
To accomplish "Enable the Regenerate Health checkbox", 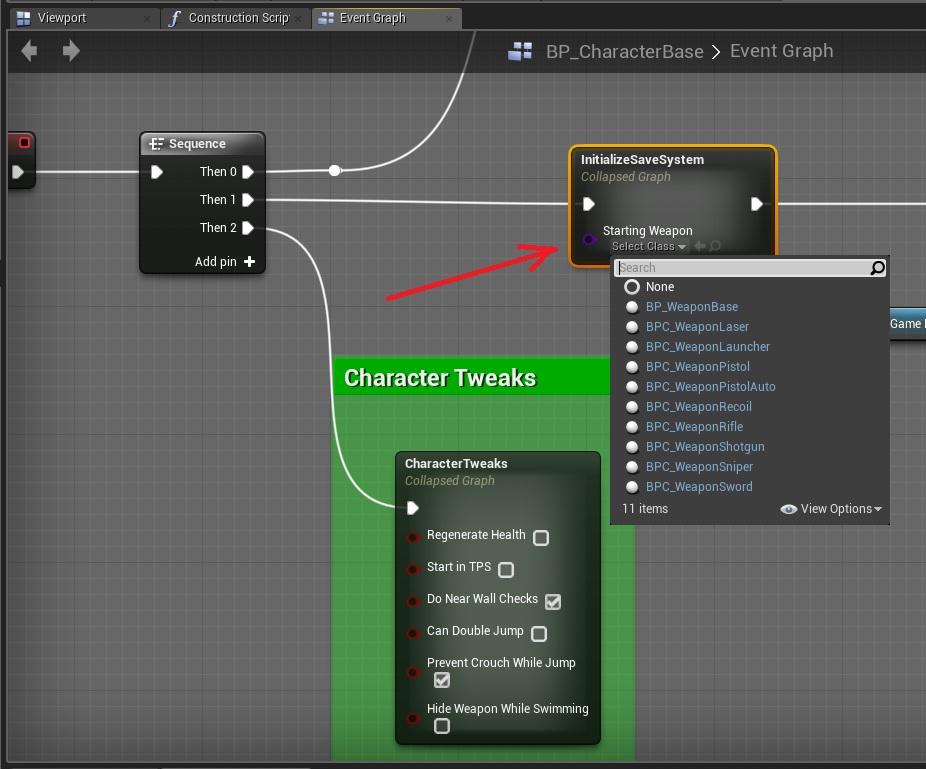I will (541, 538).
